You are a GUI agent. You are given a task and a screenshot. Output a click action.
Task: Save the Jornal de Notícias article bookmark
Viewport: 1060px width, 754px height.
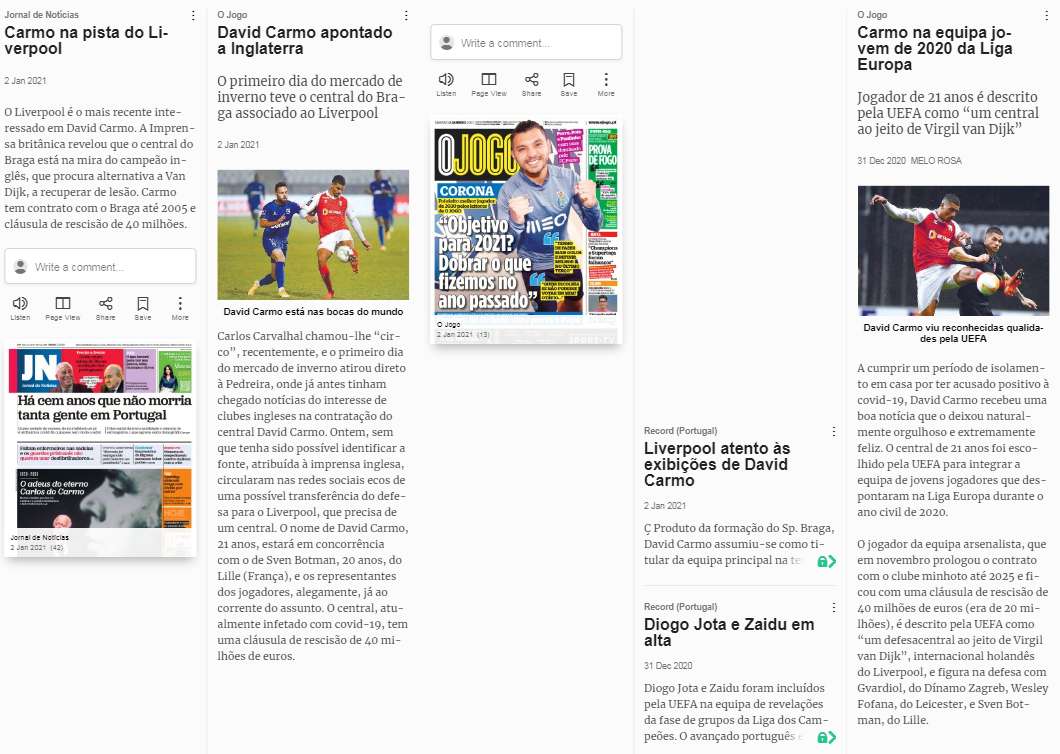click(143, 304)
